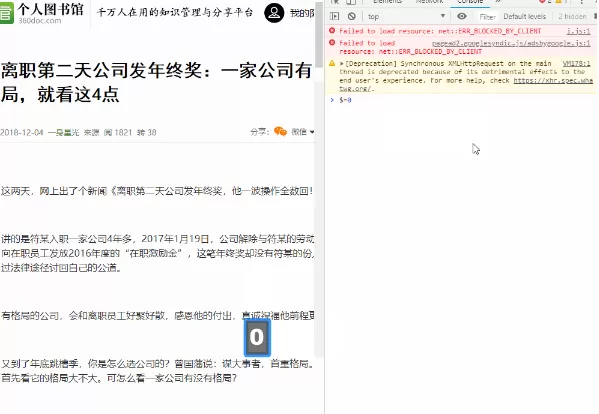Click the 我的 link beside the avatar
The image size is (599, 414).
pos(302,13)
